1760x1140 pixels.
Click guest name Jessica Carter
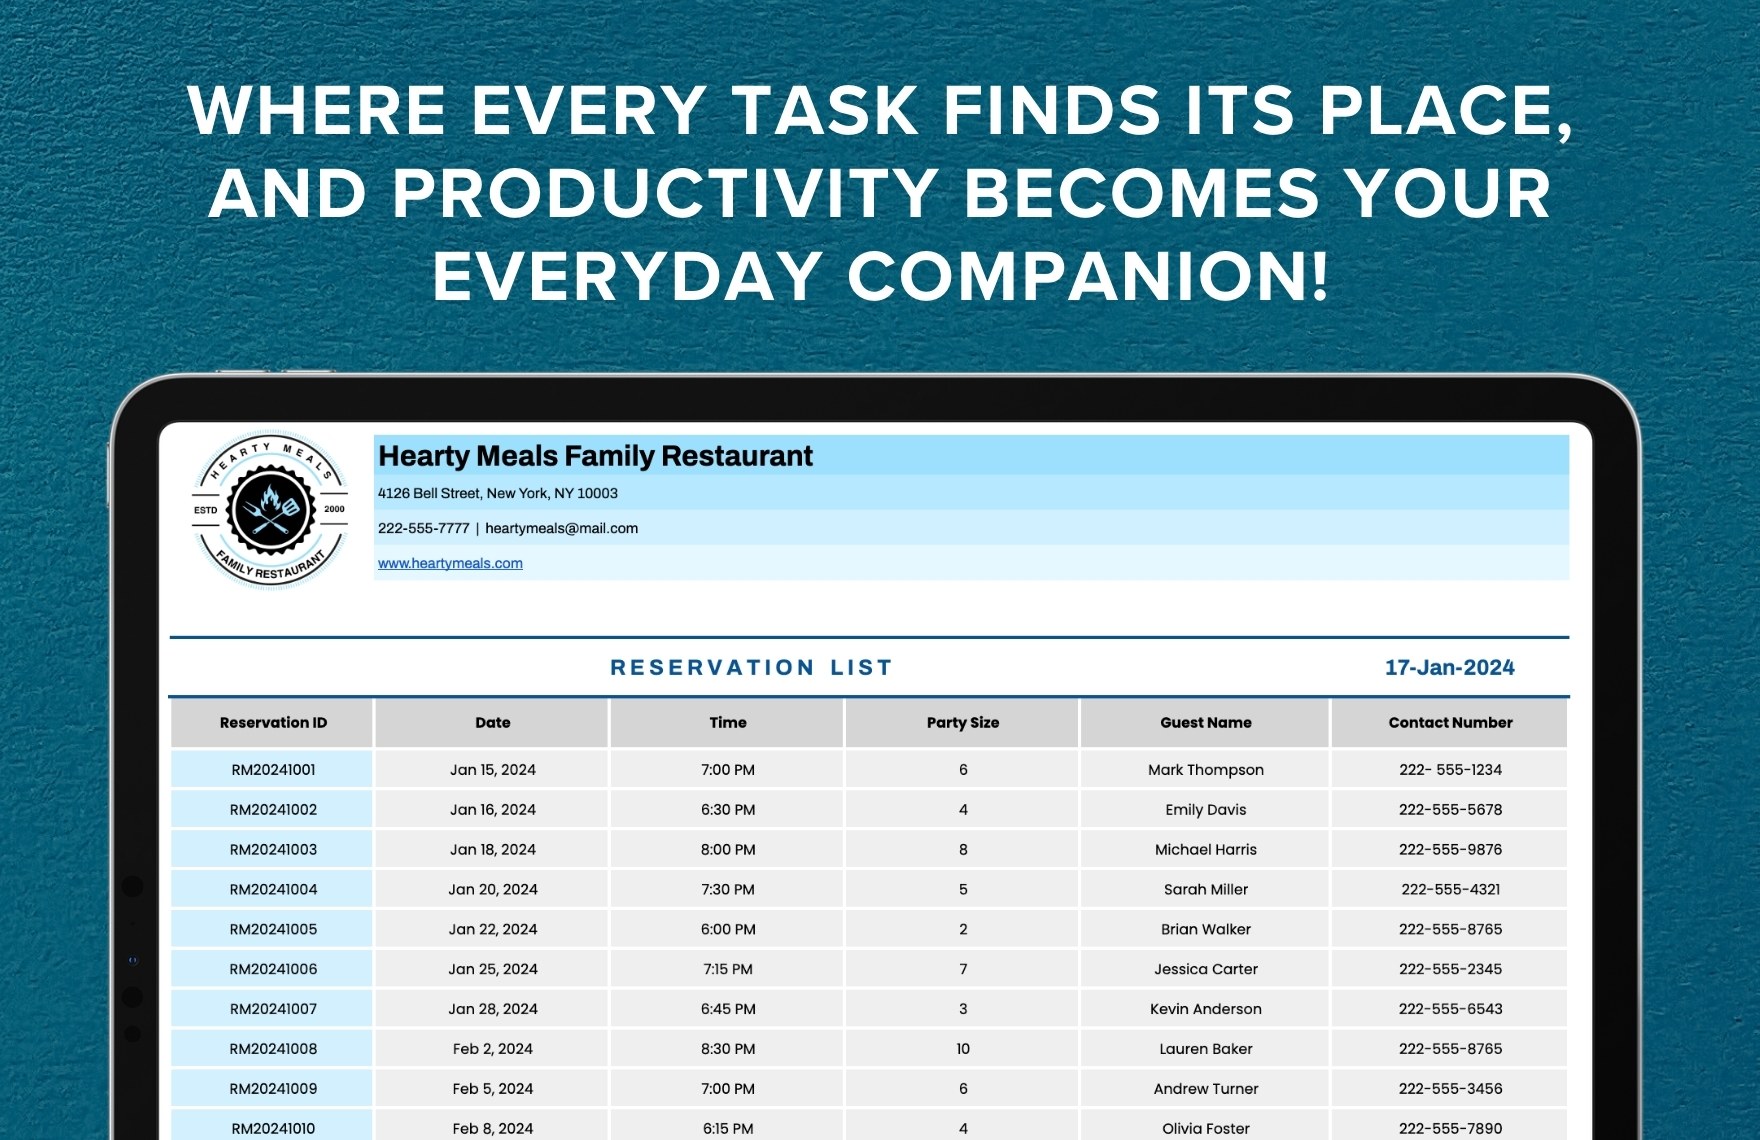point(1205,969)
